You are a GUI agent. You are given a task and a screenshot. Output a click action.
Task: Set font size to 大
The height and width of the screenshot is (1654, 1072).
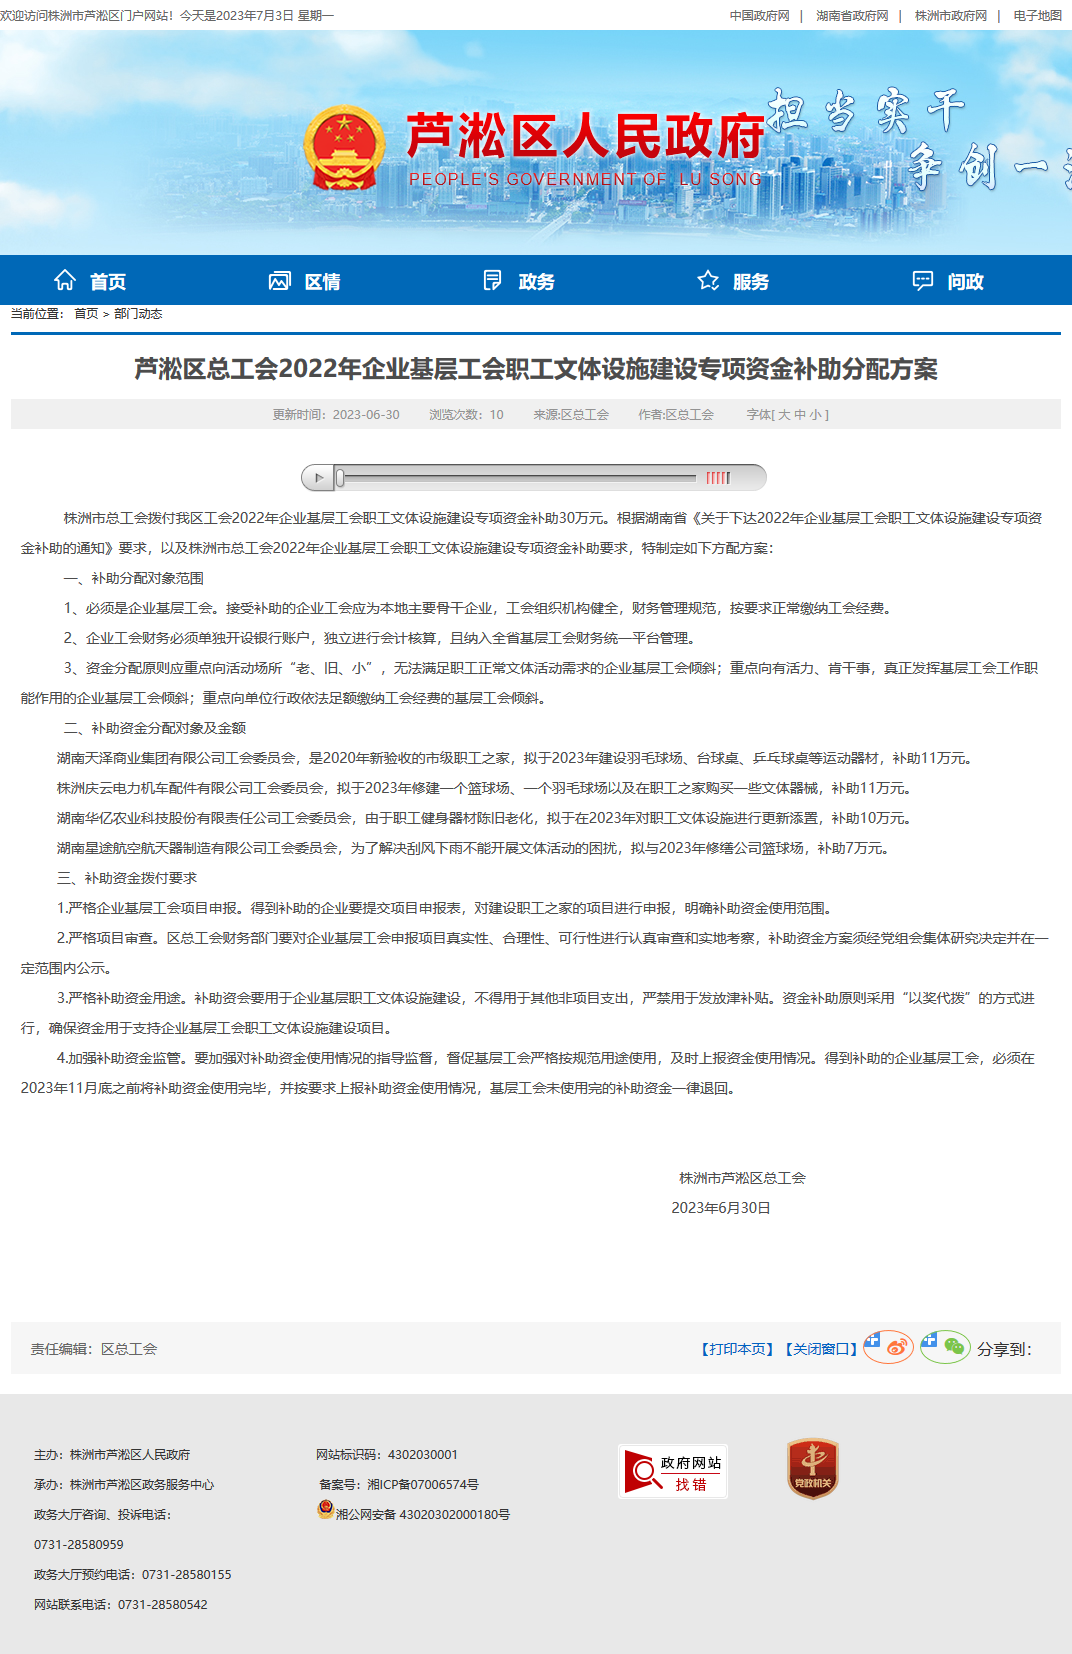pos(784,415)
